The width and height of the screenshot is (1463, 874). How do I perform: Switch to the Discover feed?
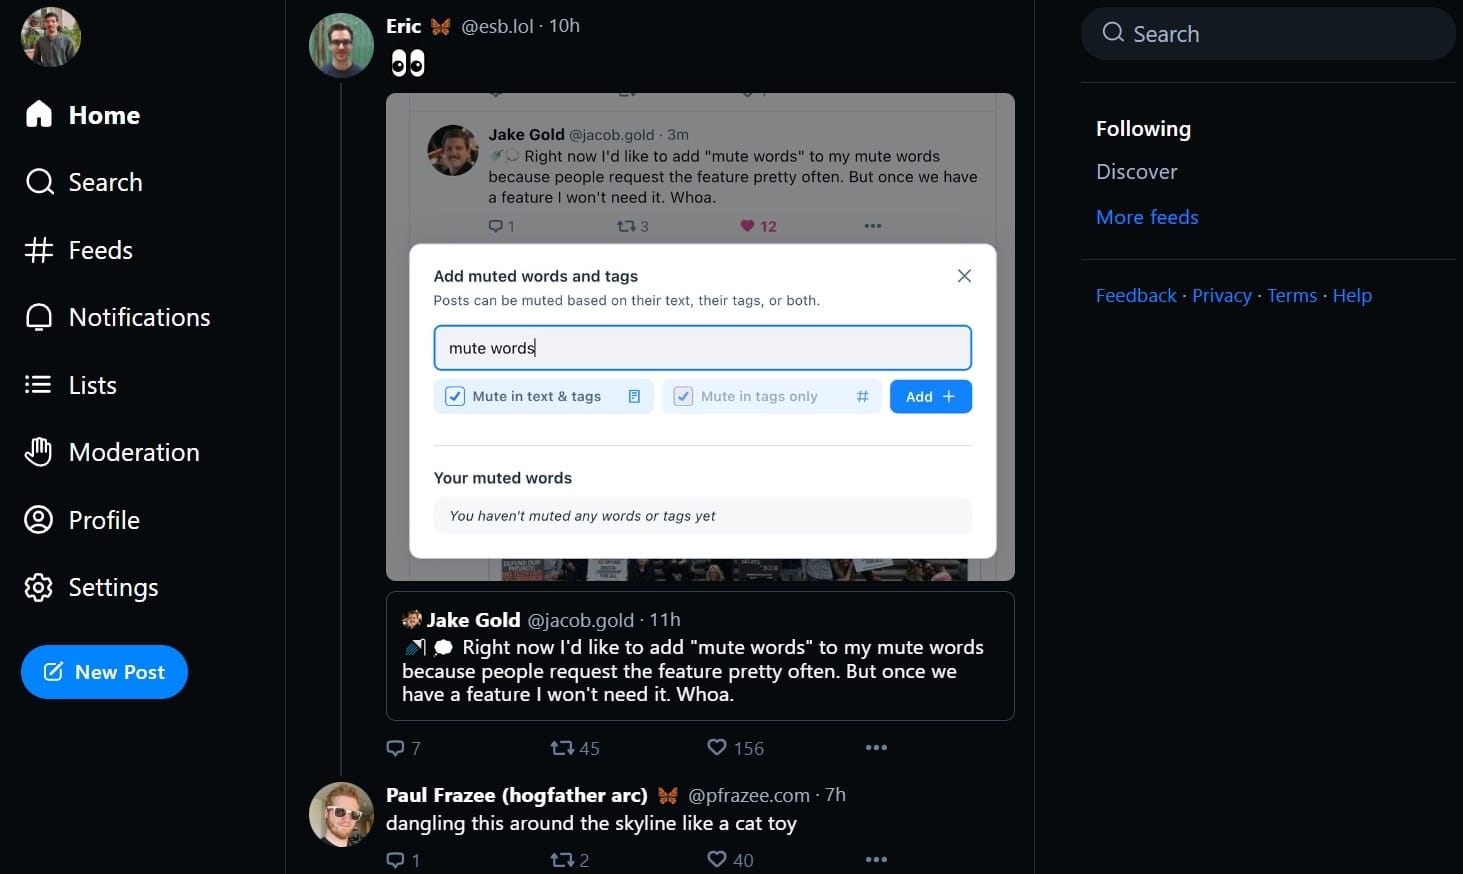1136,172
